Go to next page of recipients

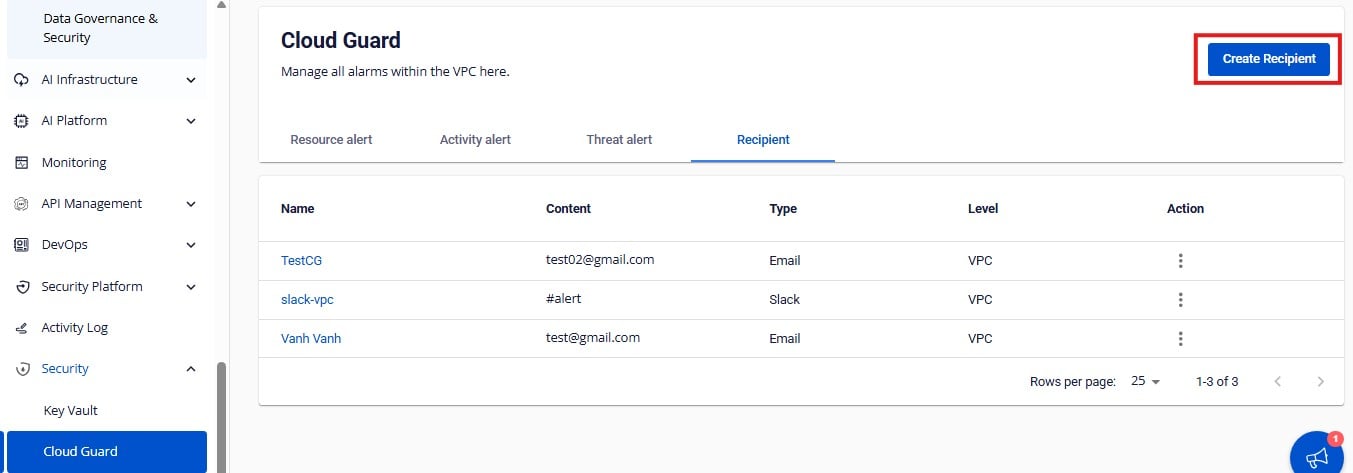[1320, 382]
